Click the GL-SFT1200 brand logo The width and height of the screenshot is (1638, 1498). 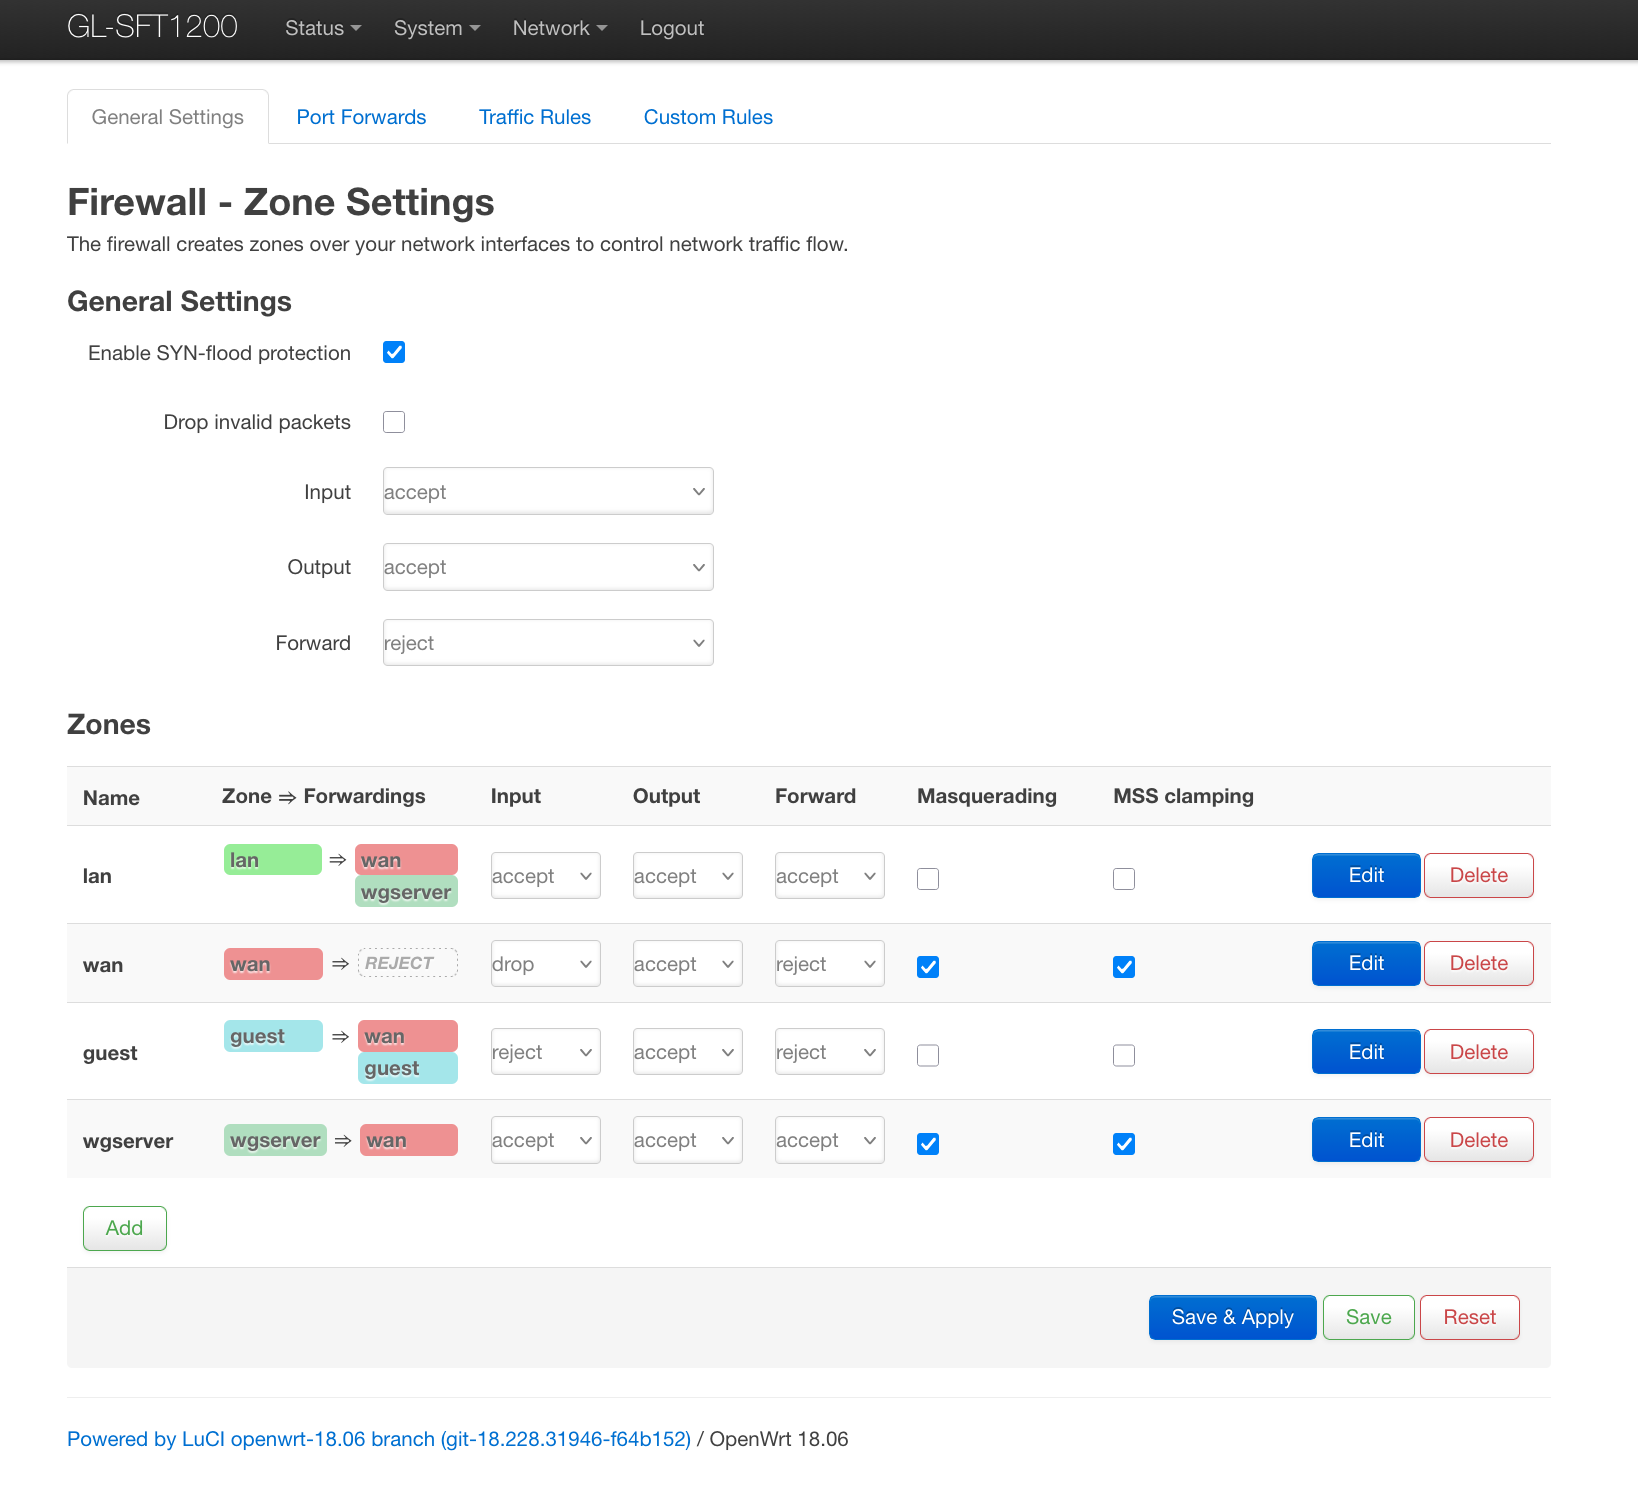(152, 27)
